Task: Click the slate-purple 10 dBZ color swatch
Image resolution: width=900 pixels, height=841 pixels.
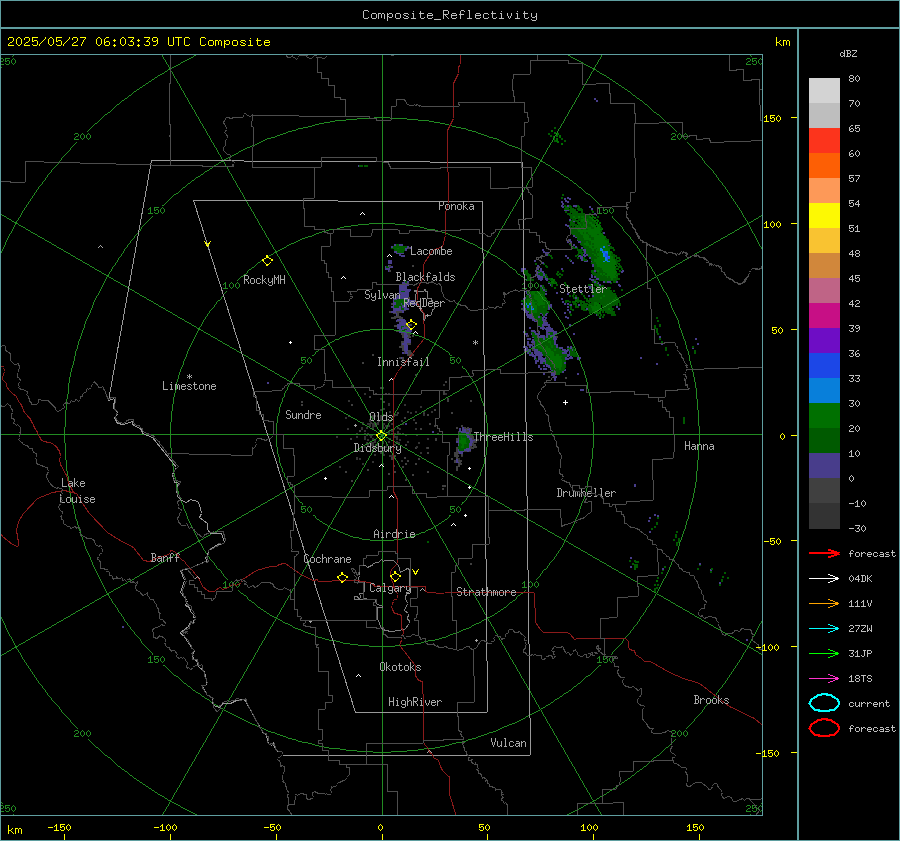Action: (x=824, y=466)
